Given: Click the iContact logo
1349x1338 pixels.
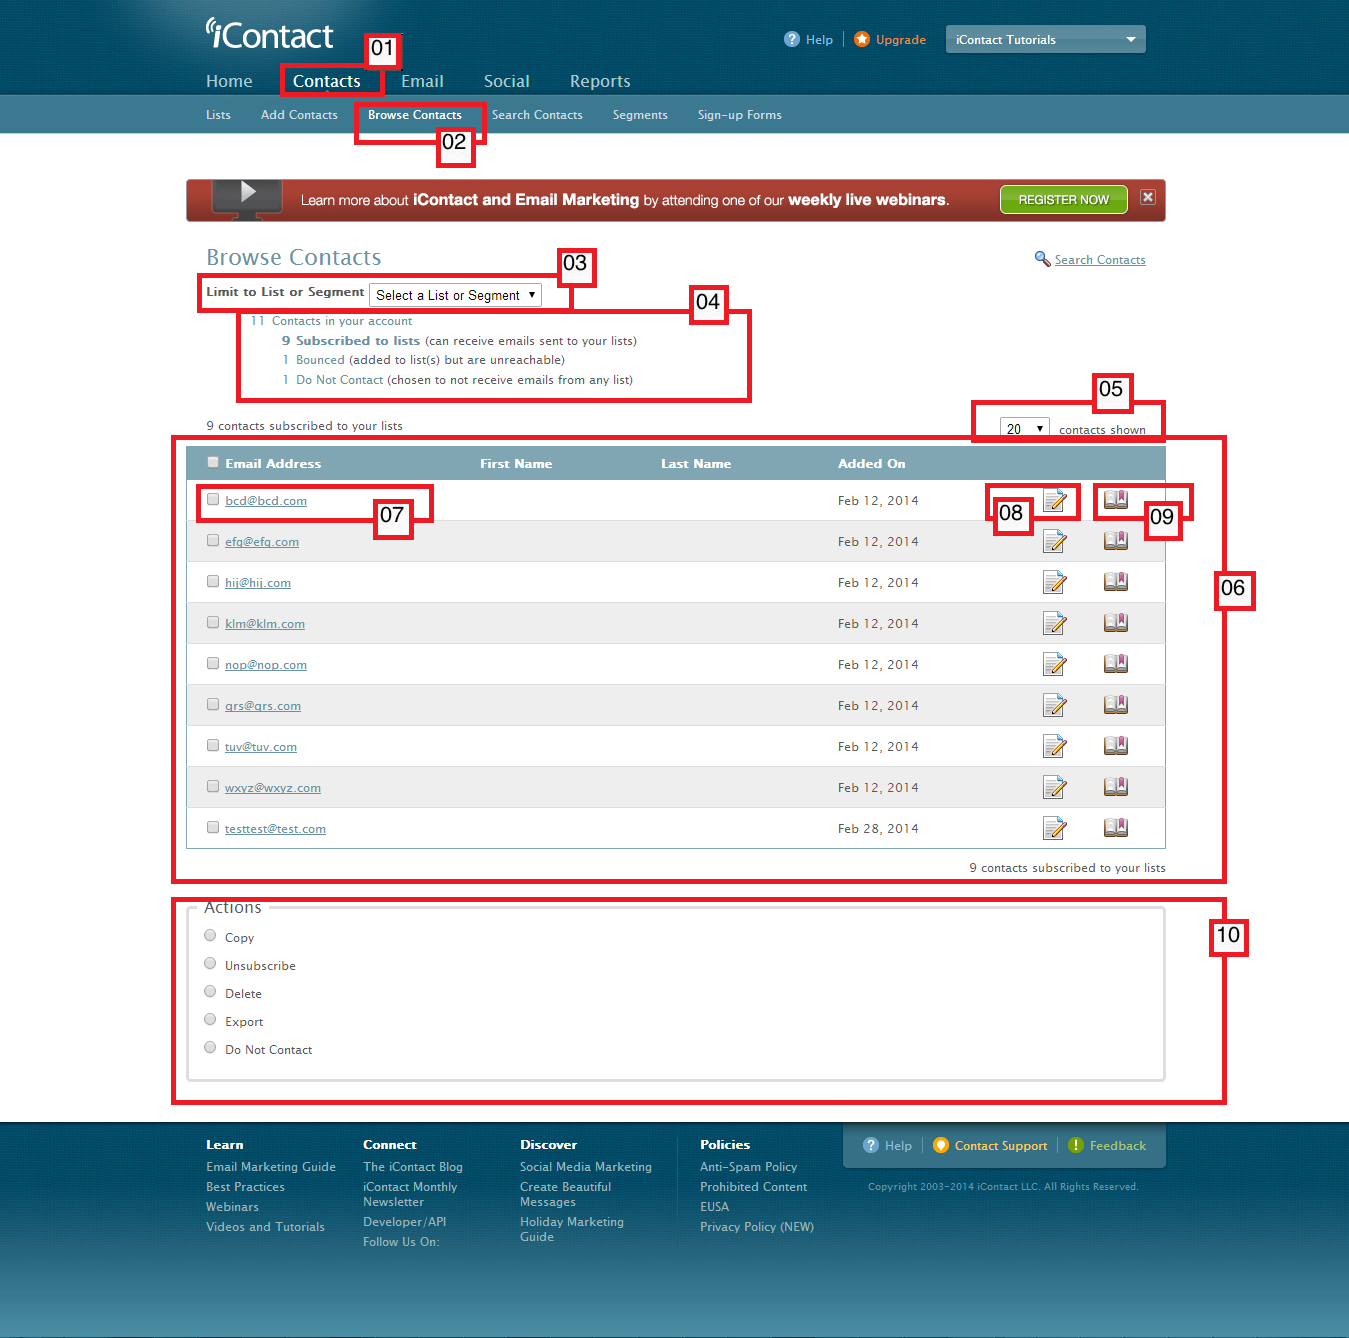Looking at the screenshot, I should pyautogui.click(x=269, y=34).
